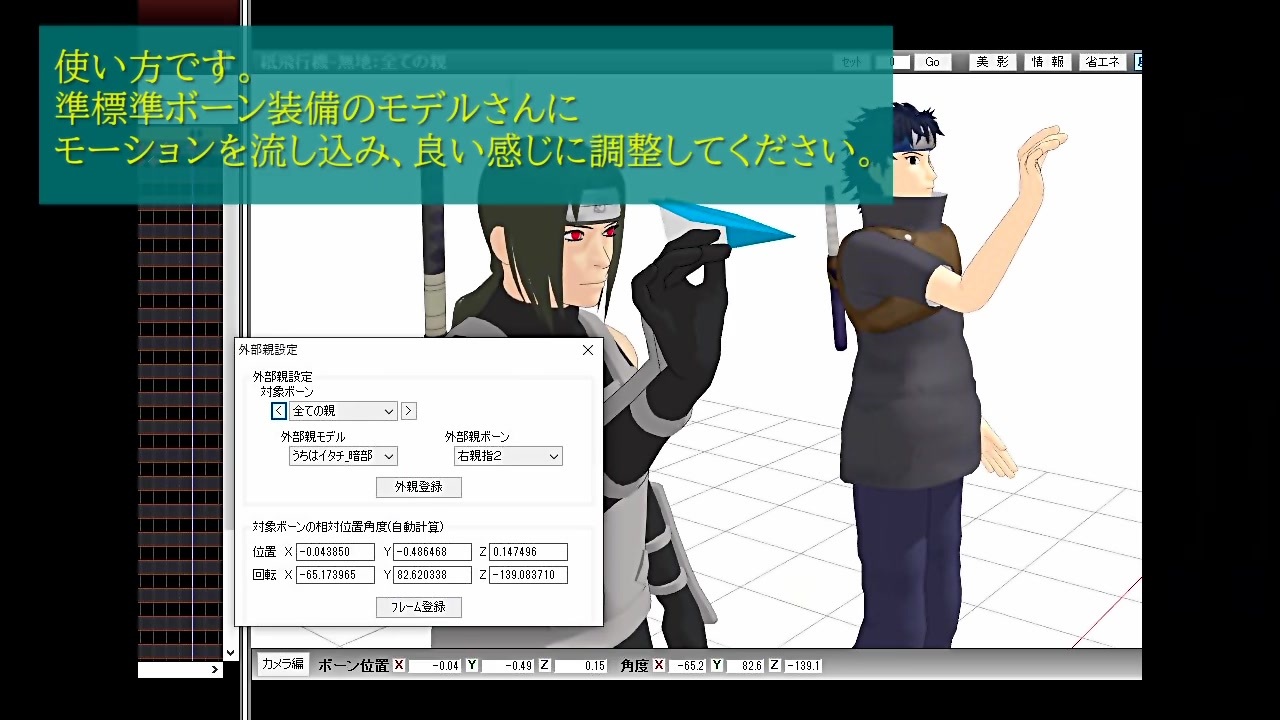The width and height of the screenshot is (1280, 720).
Task: Click the Go frame jump button
Action: pos(932,62)
